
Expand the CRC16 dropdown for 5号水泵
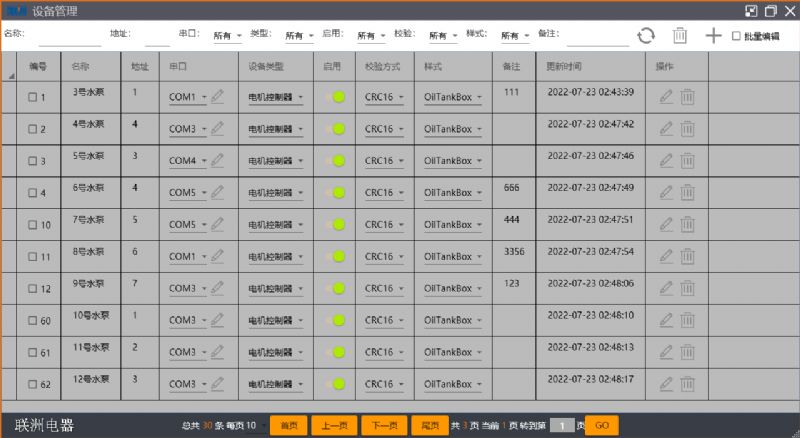coord(384,161)
